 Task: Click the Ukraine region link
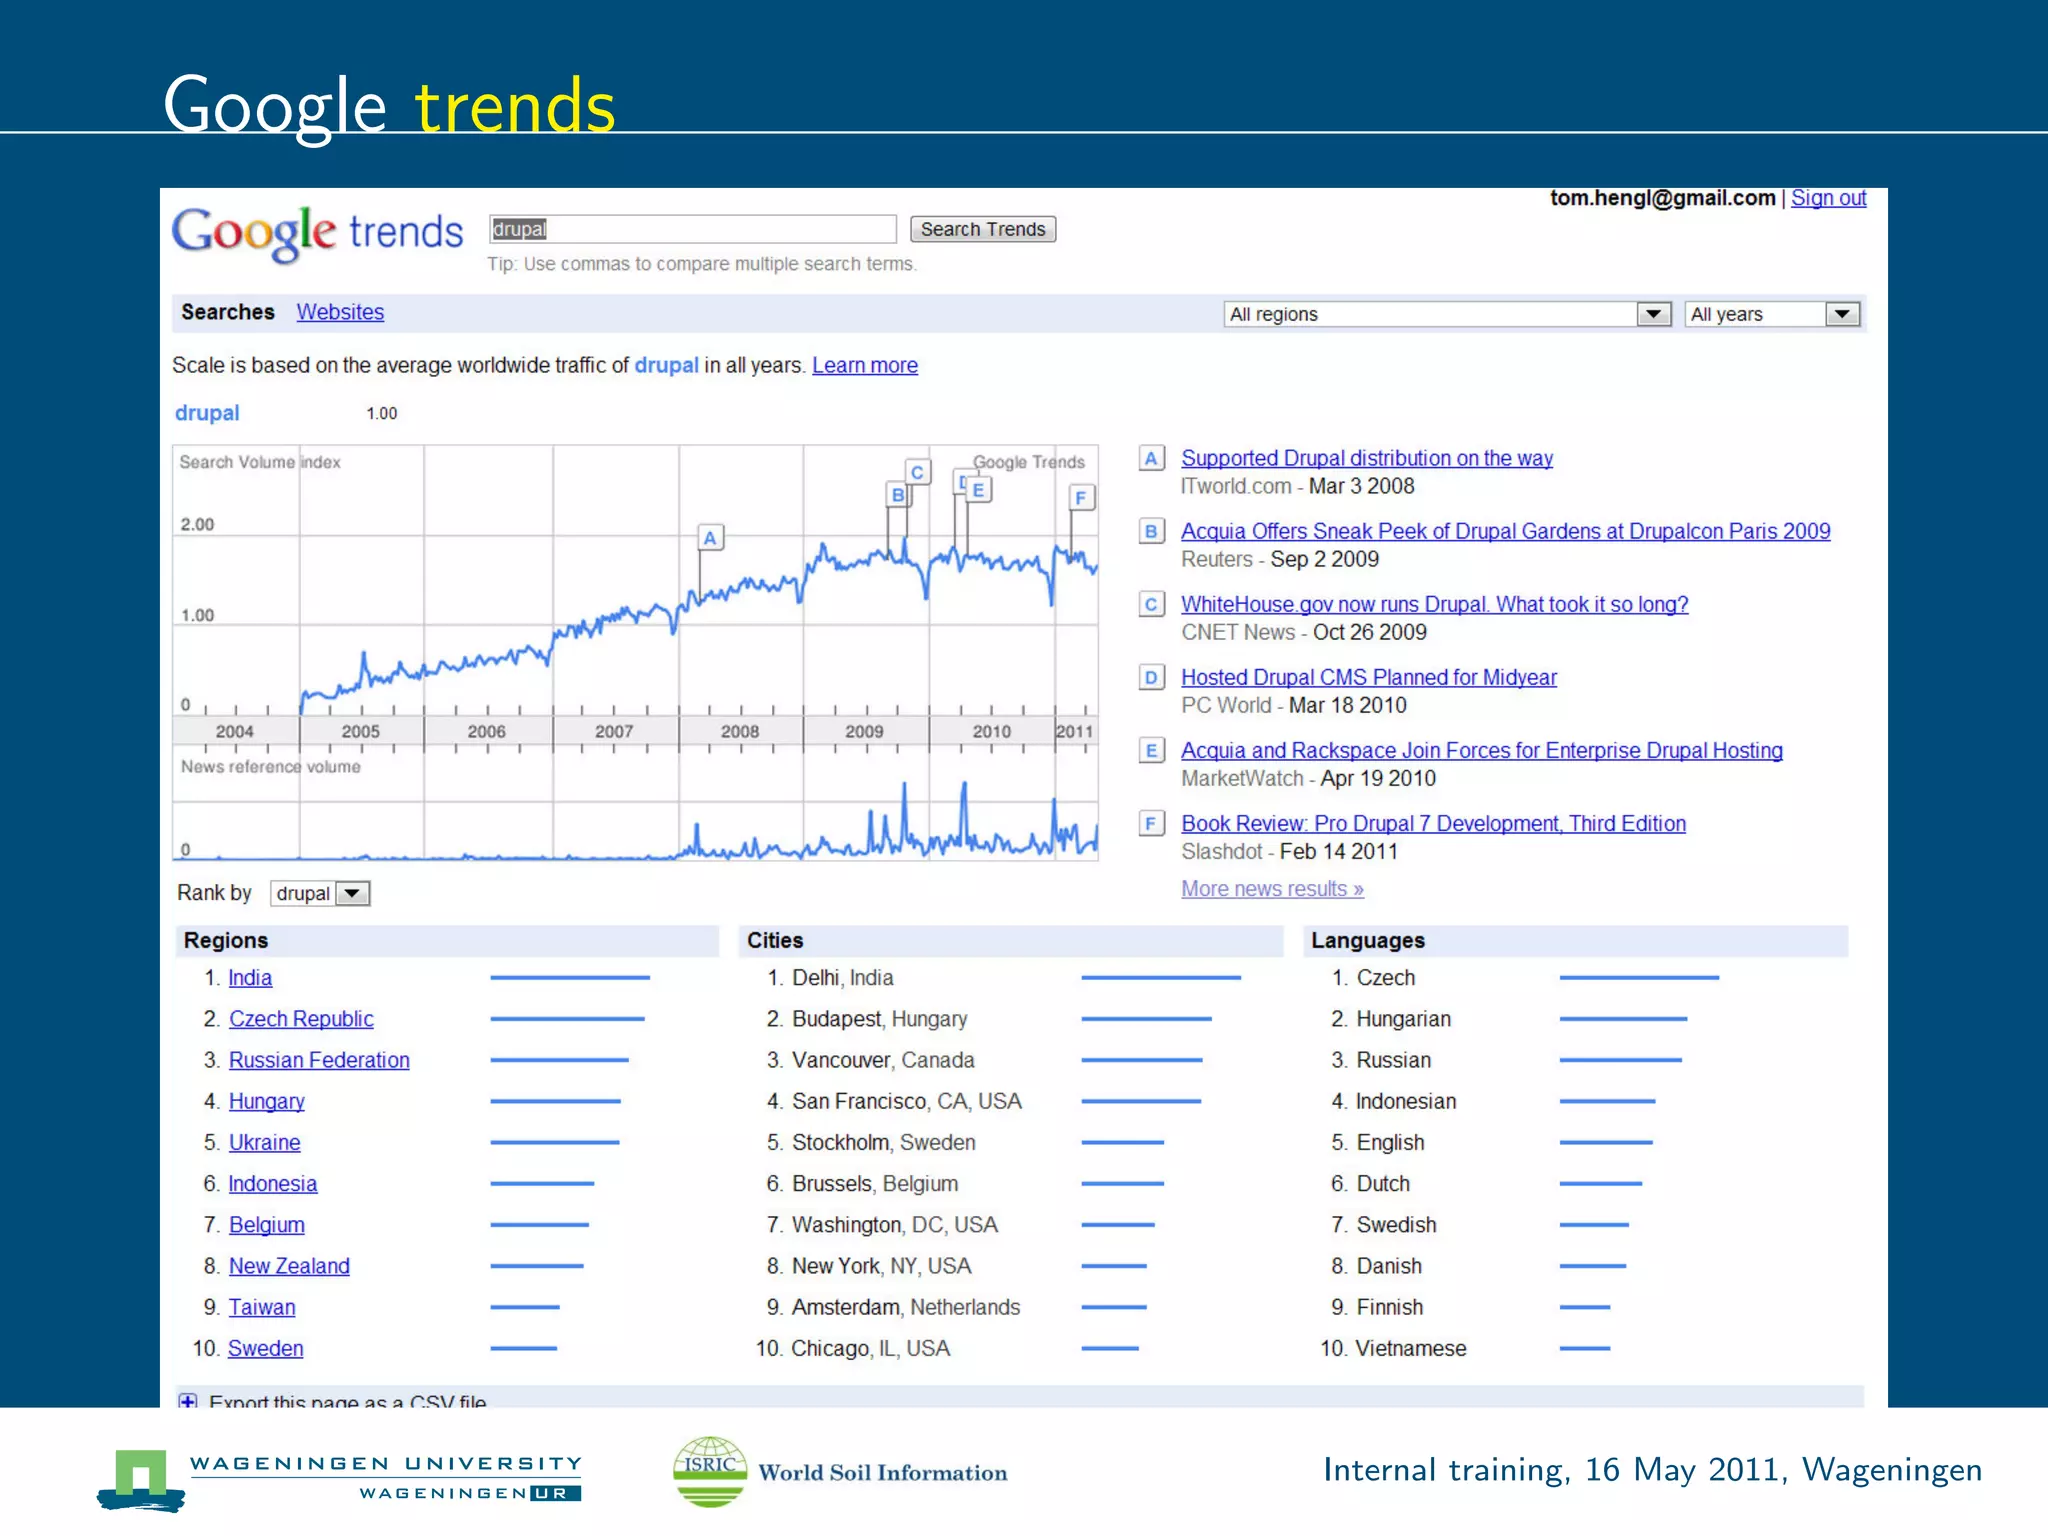click(x=264, y=1142)
